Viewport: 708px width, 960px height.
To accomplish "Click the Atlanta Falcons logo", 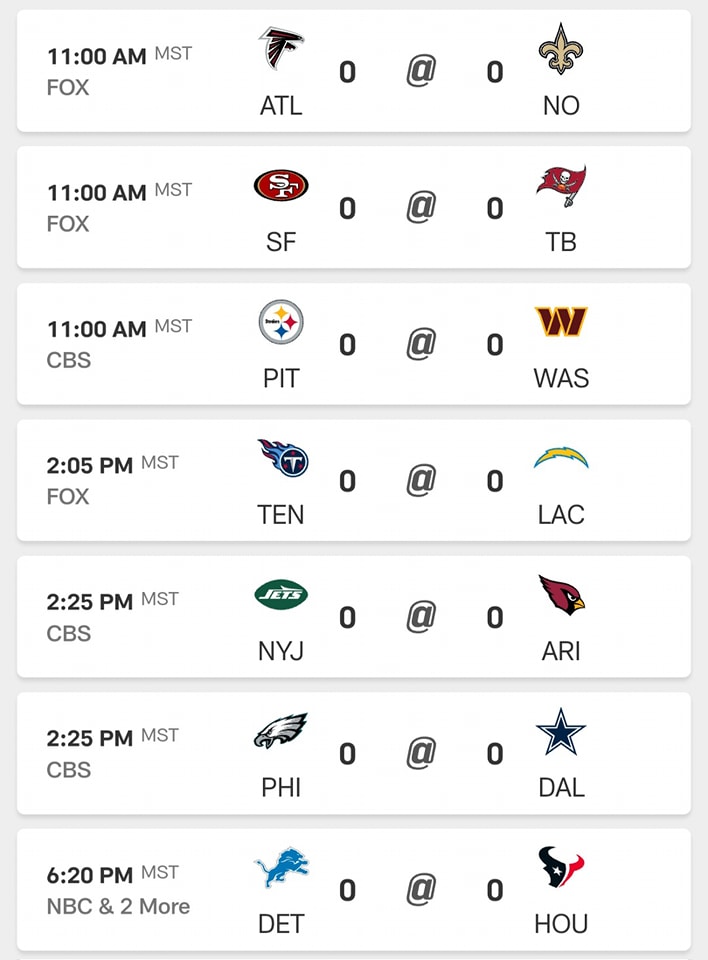I will [281, 48].
